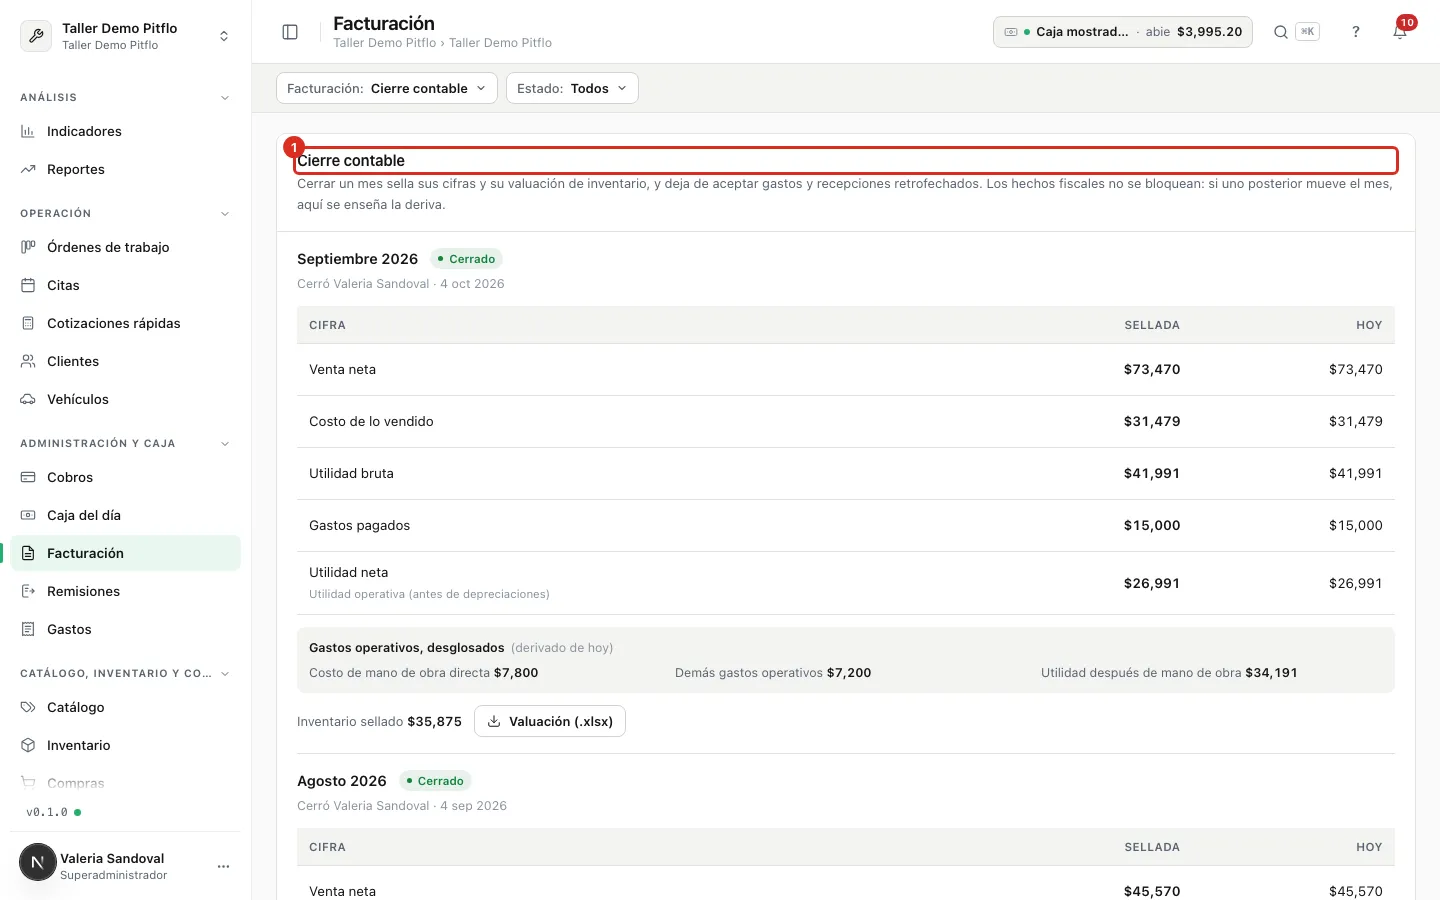
Task: Open the Estado filter dropdown
Action: tap(572, 88)
